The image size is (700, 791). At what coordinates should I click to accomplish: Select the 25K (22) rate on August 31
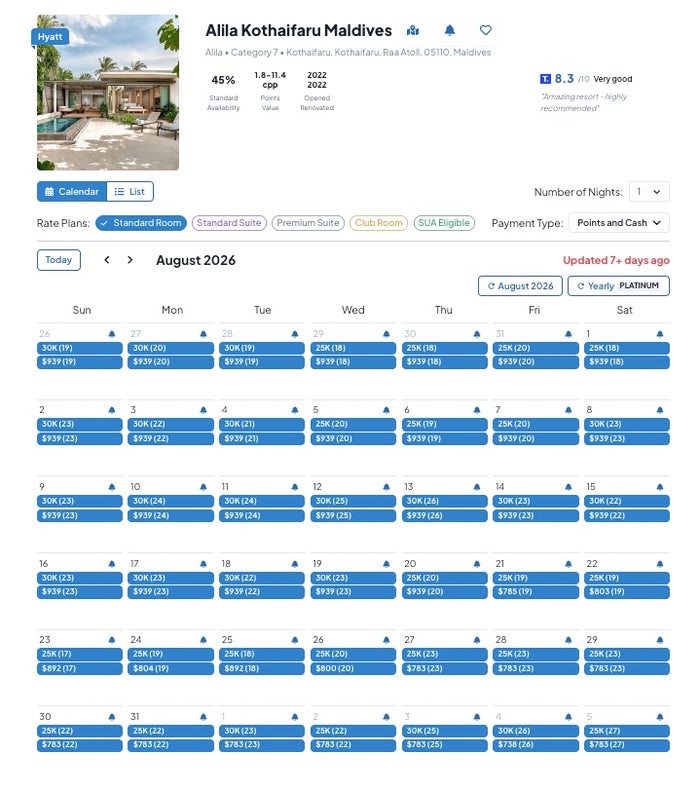click(170, 731)
